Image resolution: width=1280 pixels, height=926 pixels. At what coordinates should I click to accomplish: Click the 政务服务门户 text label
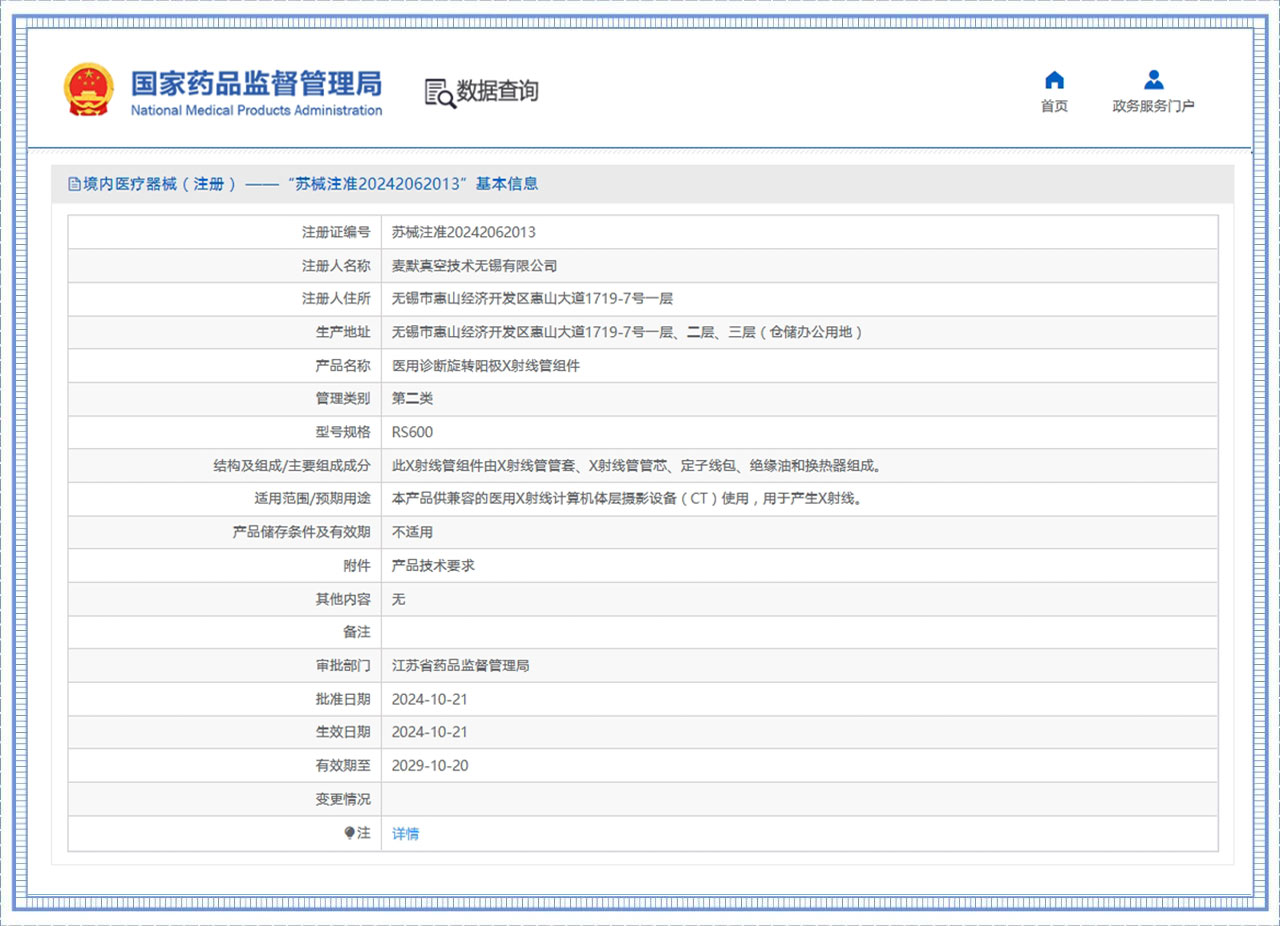coord(1154,106)
